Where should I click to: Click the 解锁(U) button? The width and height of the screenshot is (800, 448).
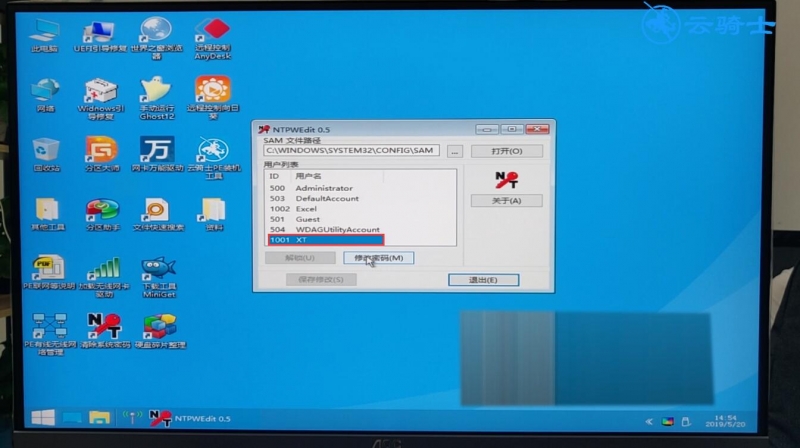click(x=300, y=258)
